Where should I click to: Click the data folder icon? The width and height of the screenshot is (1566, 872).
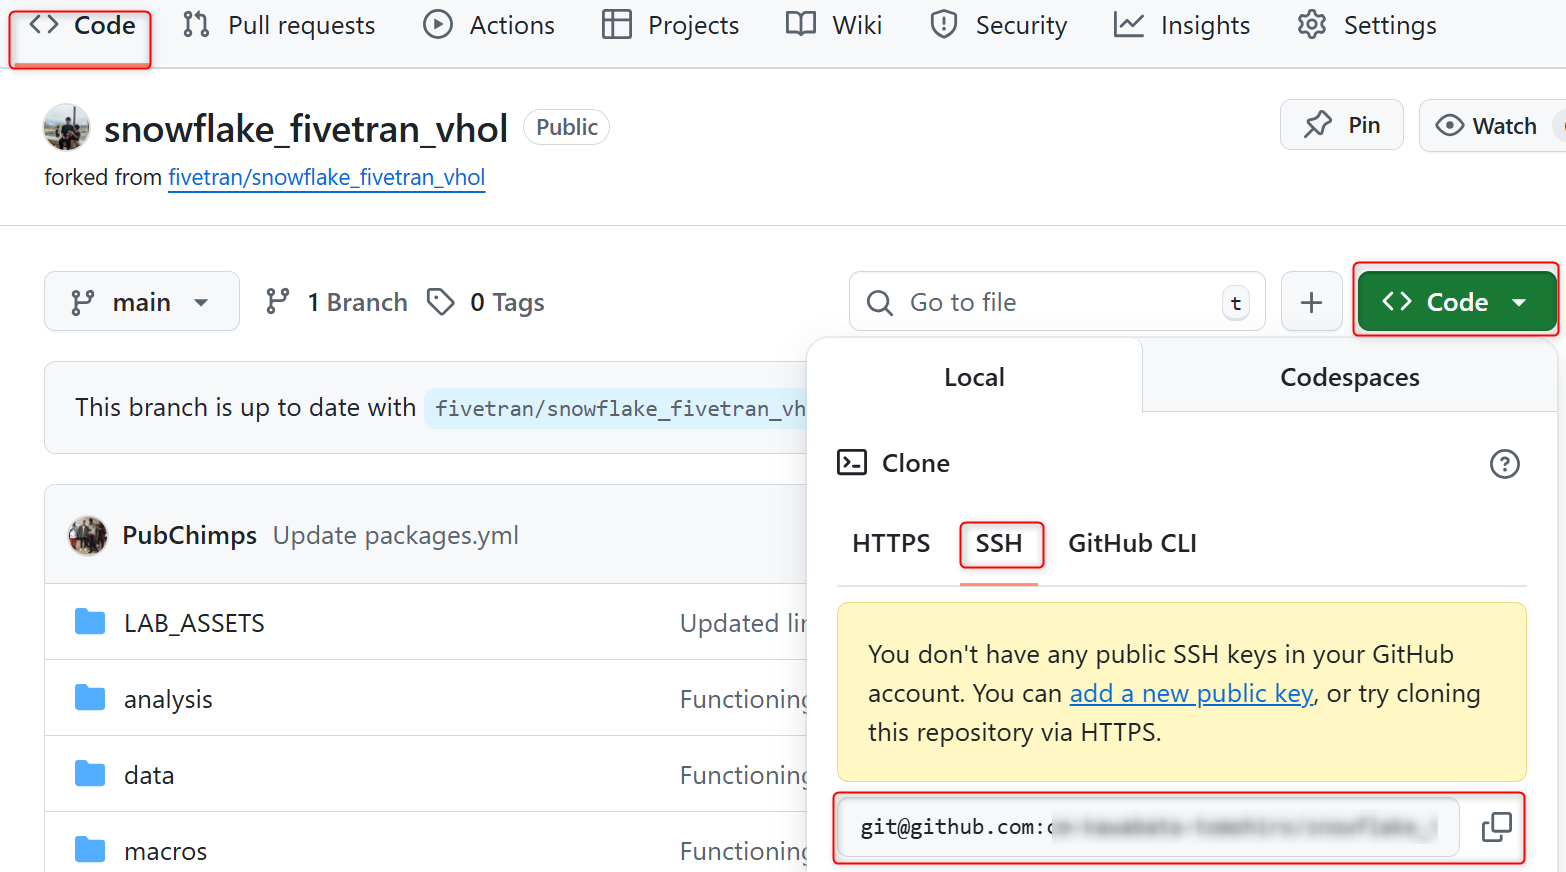click(90, 774)
